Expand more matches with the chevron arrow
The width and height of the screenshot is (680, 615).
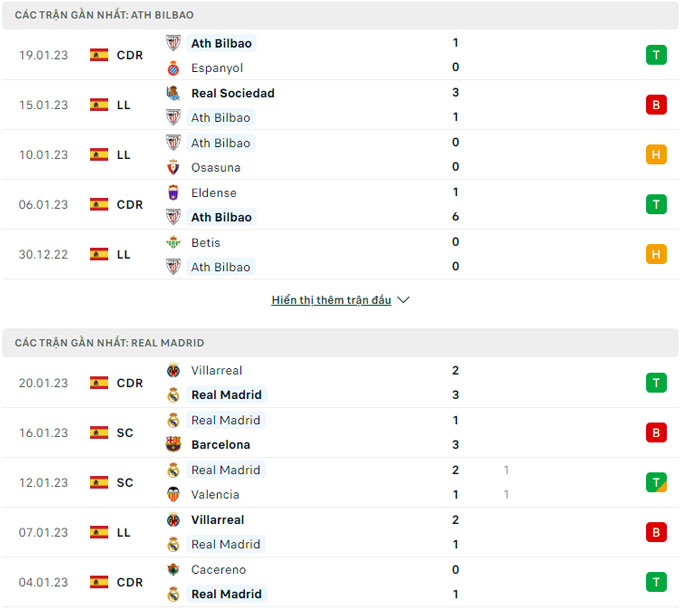point(403,300)
